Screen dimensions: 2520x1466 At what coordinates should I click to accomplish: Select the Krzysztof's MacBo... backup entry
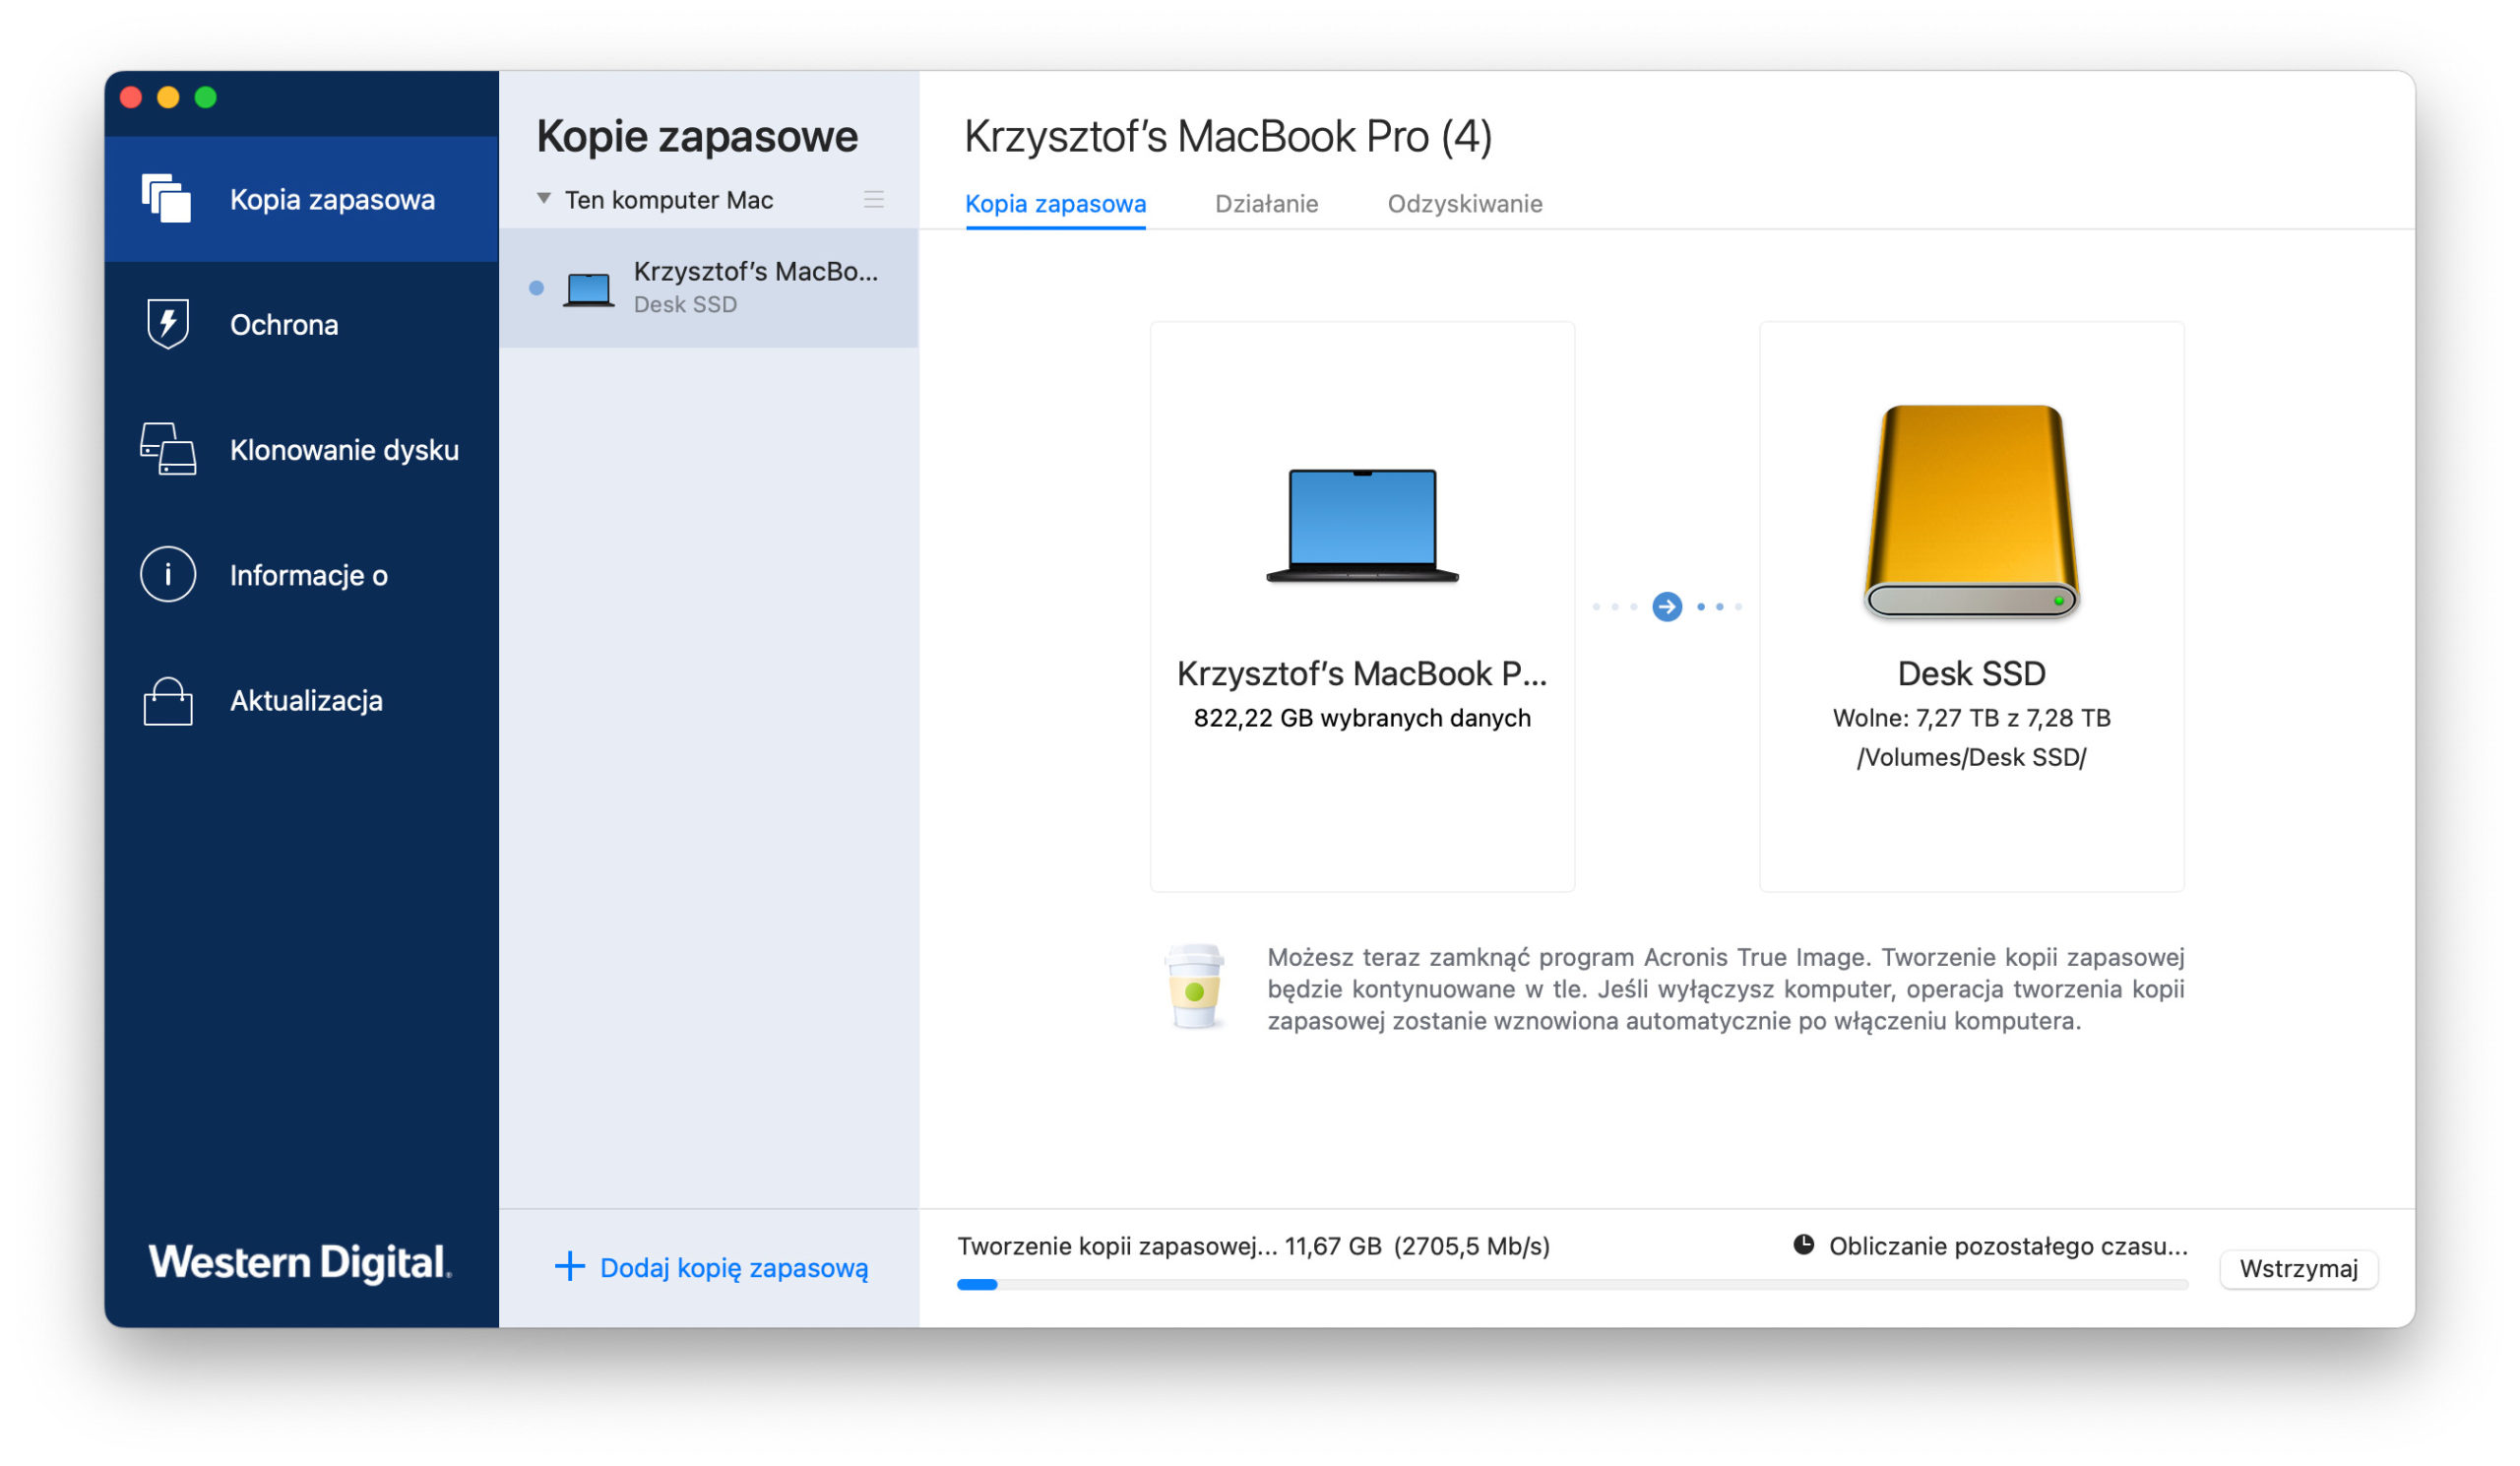pyautogui.click(x=709, y=288)
